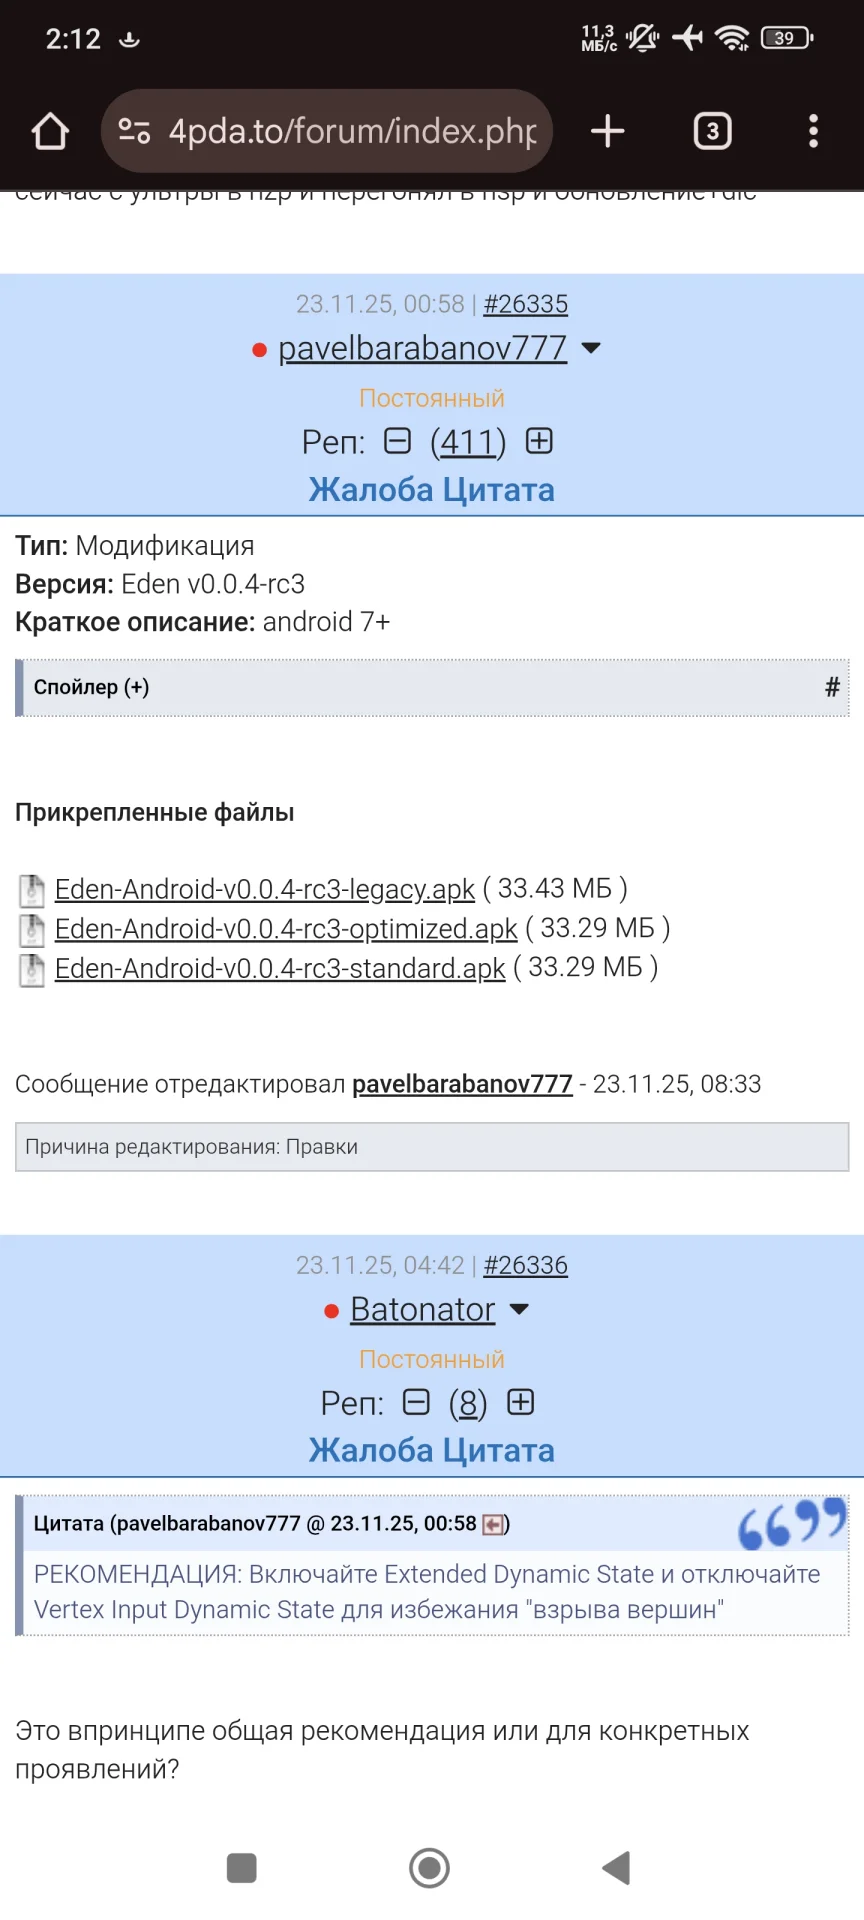This screenshot has height=1920, width=864.
Task: Expand Batonator user menu arrow
Action: (x=519, y=1309)
